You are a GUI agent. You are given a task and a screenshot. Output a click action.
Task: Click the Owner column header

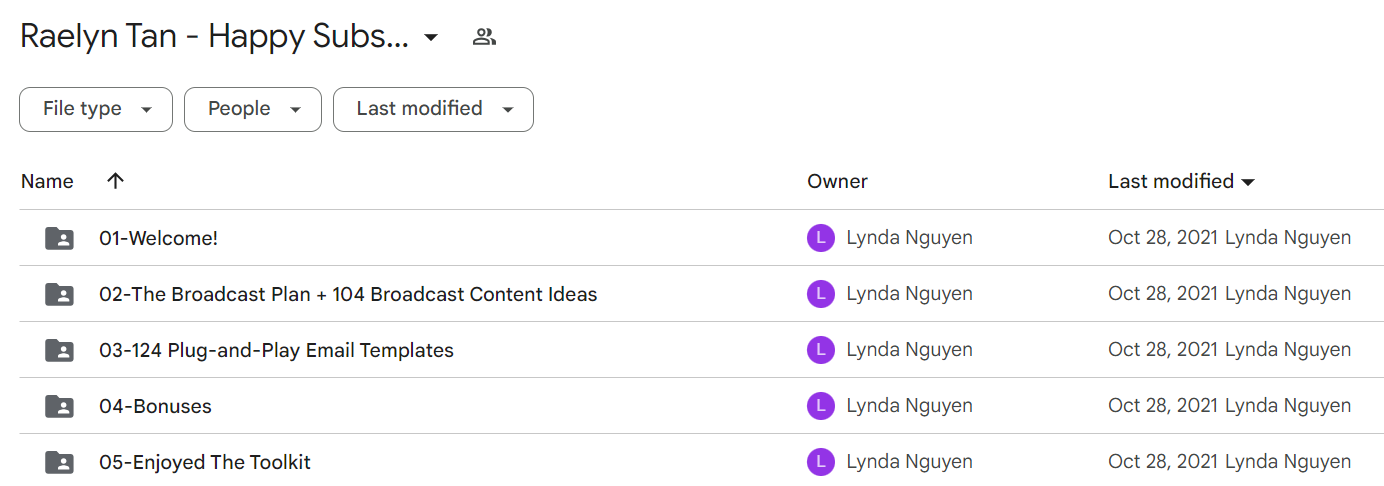(837, 181)
